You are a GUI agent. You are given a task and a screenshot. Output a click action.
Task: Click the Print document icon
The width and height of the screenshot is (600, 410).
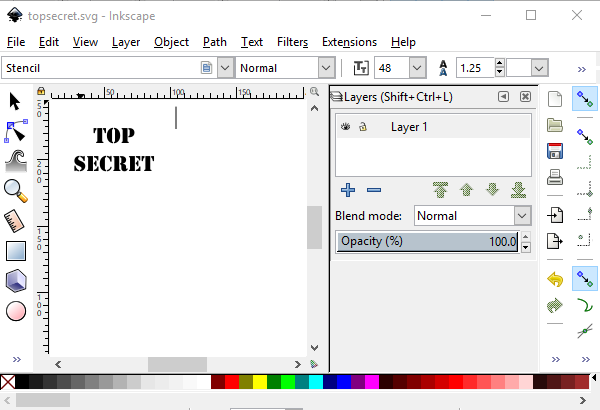click(x=555, y=180)
